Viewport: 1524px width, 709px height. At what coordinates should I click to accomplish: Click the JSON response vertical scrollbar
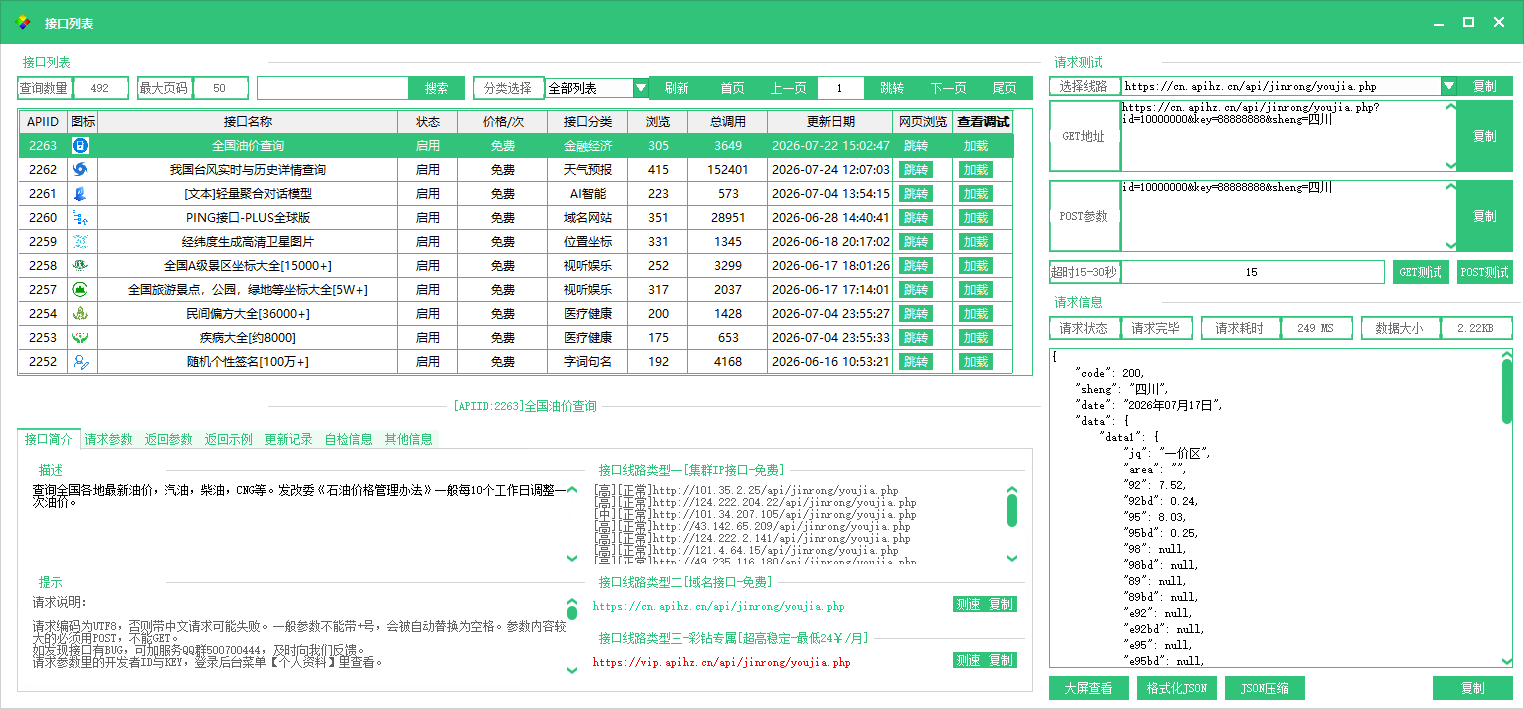(1506, 392)
